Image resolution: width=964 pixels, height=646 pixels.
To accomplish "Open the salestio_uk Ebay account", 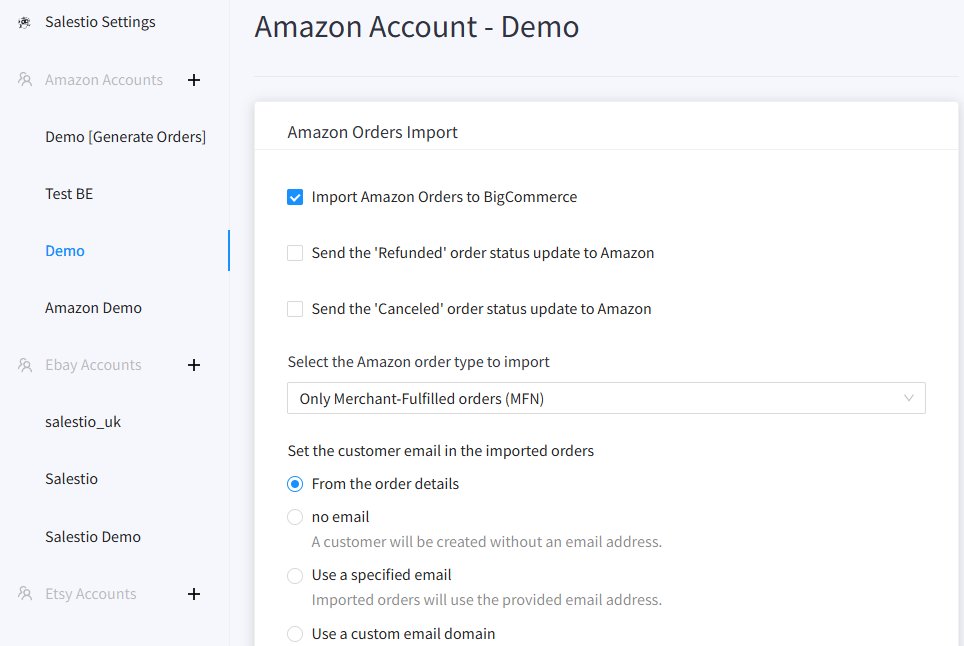I will click(x=83, y=422).
